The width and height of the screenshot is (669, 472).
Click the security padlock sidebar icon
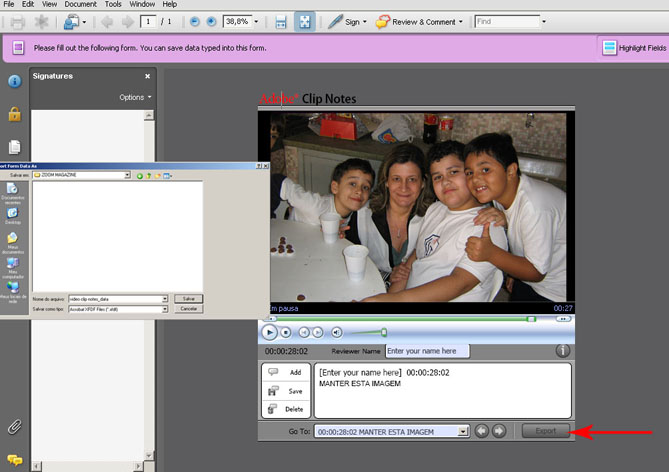pyautogui.click(x=14, y=114)
